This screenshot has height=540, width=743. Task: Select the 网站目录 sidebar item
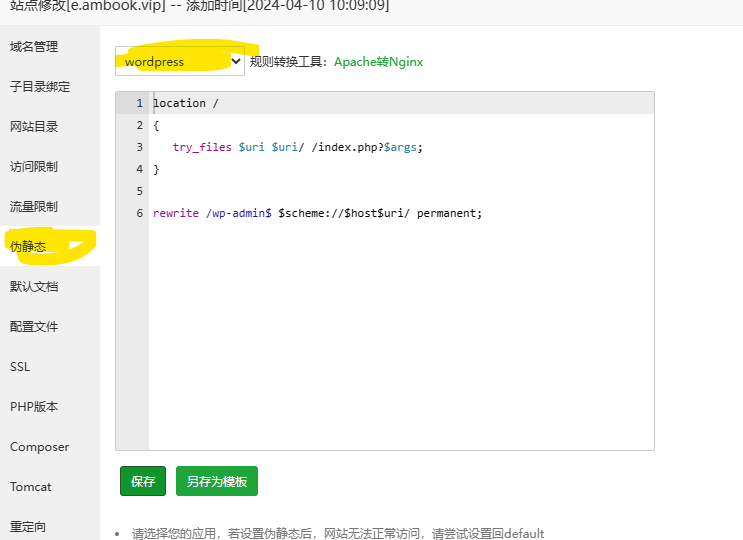(x=34, y=127)
